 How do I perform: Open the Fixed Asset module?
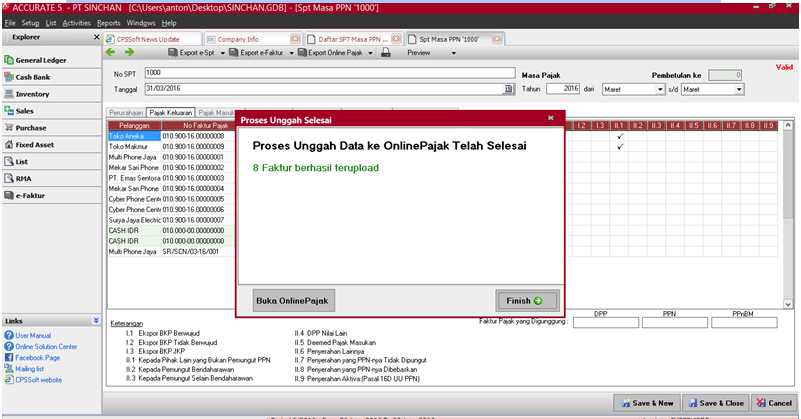35,145
